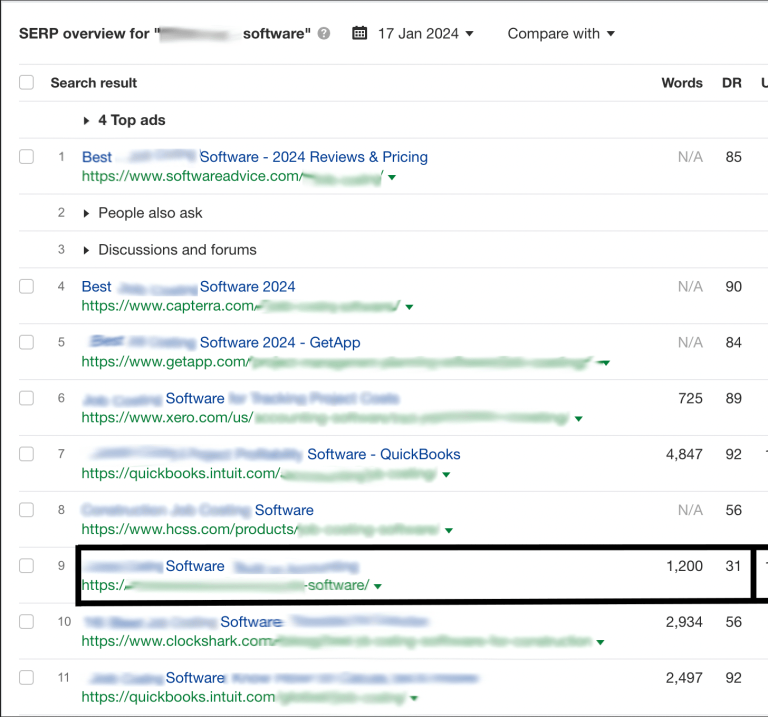Click the DR value 84 for getapp
The image size is (768, 717).
click(734, 342)
